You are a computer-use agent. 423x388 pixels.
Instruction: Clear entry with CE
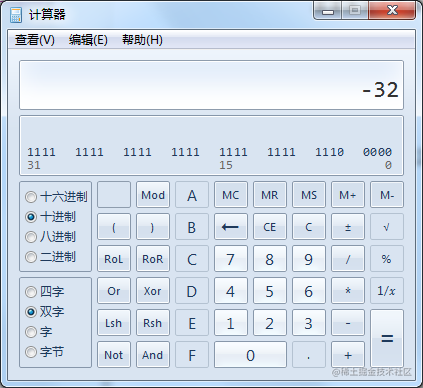(x=270, y=227)
